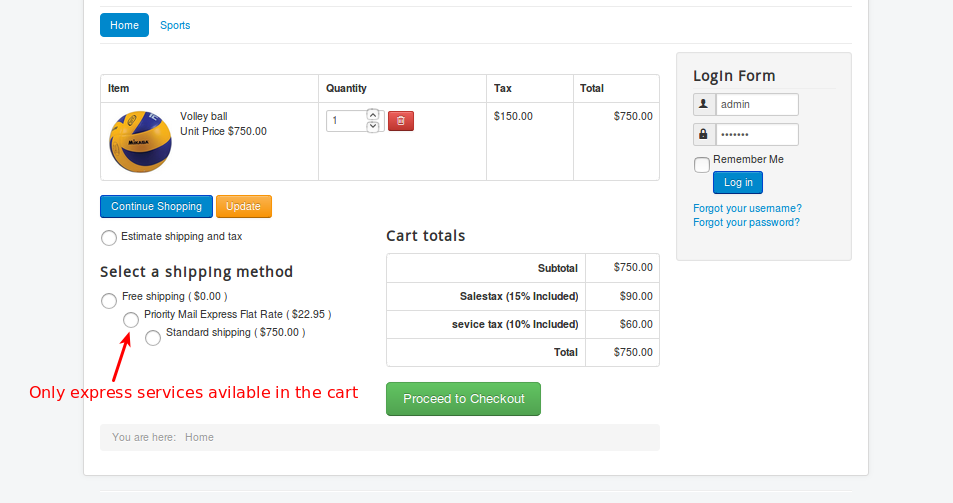Screen dimensions: 953x503
Task: Proceed to Checkout
Action: point(463,399)
